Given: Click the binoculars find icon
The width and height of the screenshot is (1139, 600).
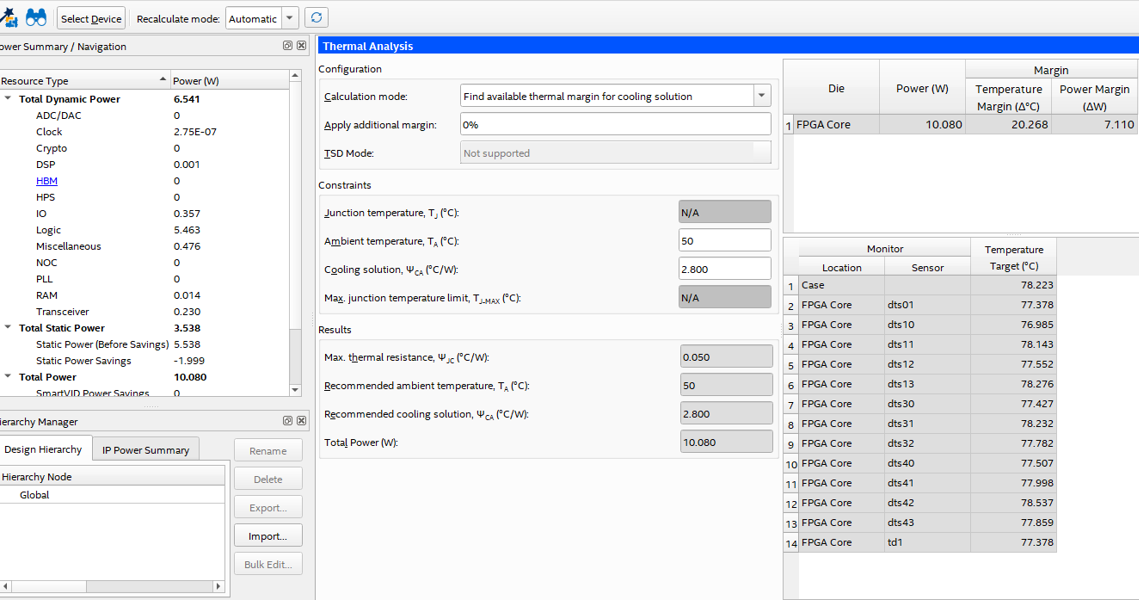Looking at the screenshot, I should [x=36, y=18].
